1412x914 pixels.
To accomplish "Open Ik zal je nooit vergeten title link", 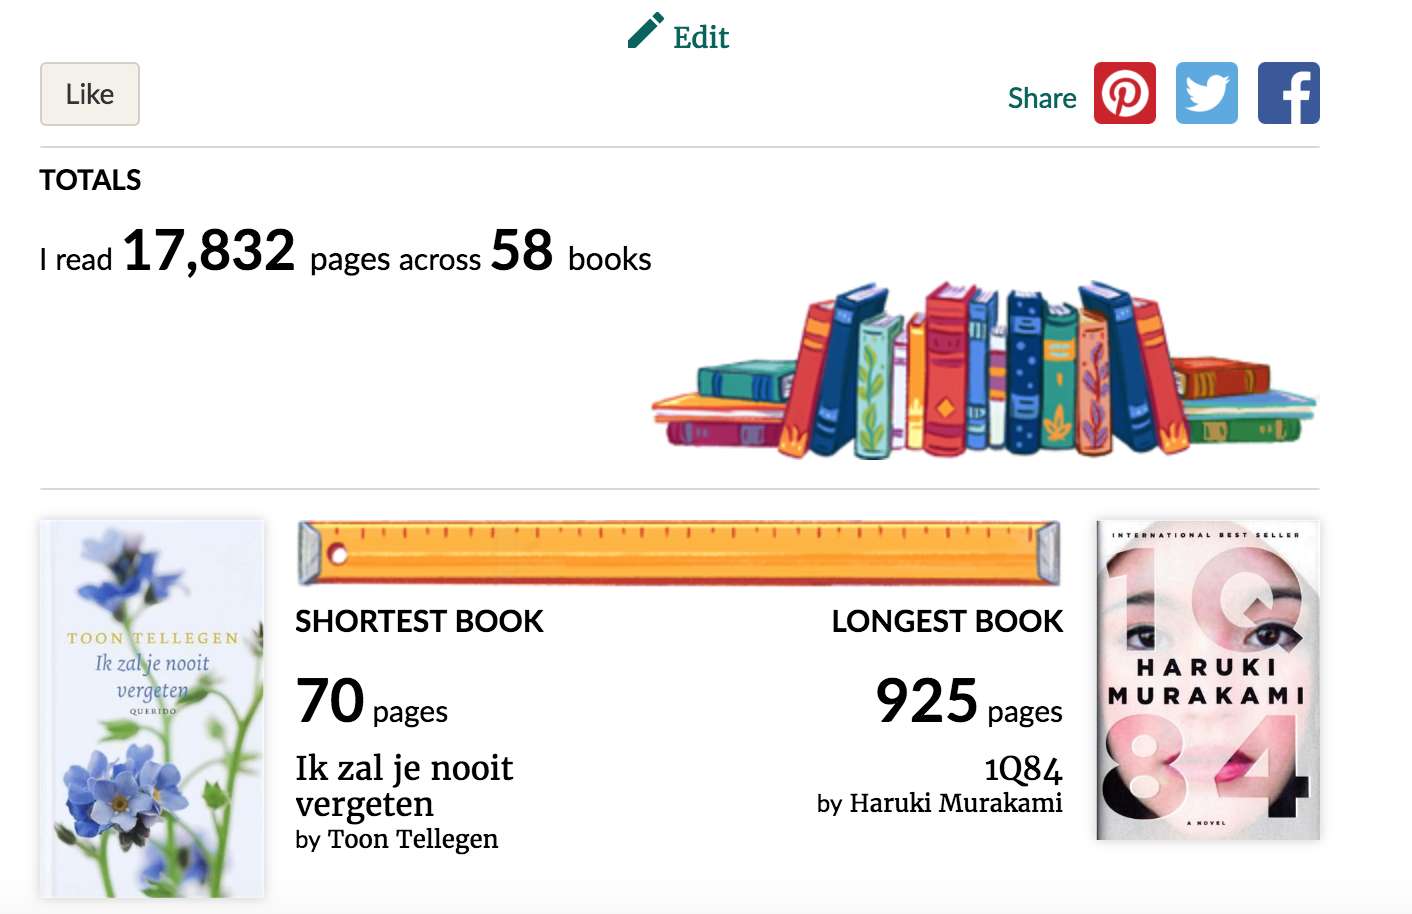I will pos(404,786).
